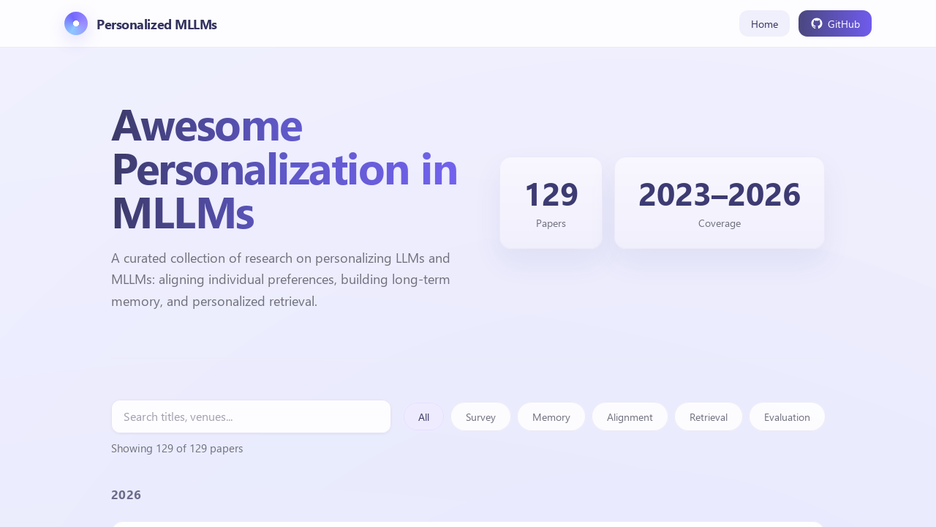Click the GitHub octocat icon
This screenshot has height=527, width=936.
(817, 24)
